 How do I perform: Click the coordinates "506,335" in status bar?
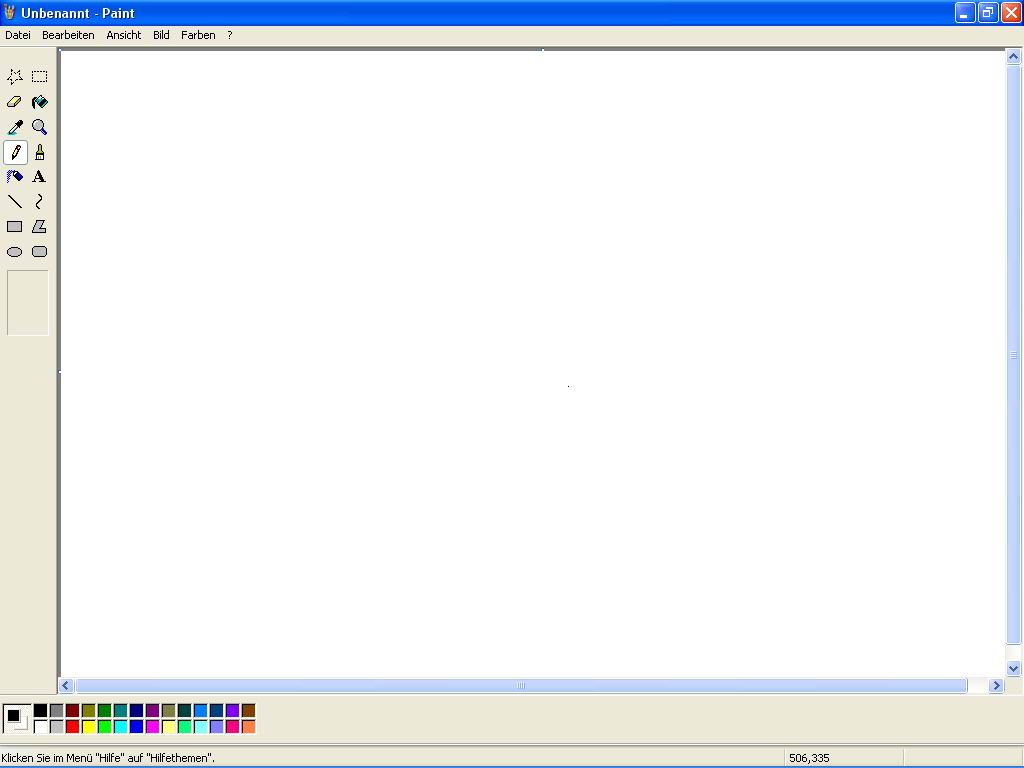(x=809, y=758)
